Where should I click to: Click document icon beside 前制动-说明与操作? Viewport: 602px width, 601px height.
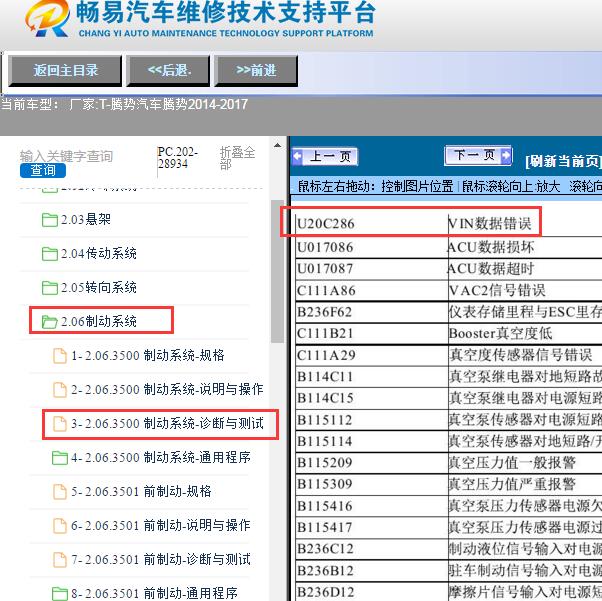(x=60, y=525)
